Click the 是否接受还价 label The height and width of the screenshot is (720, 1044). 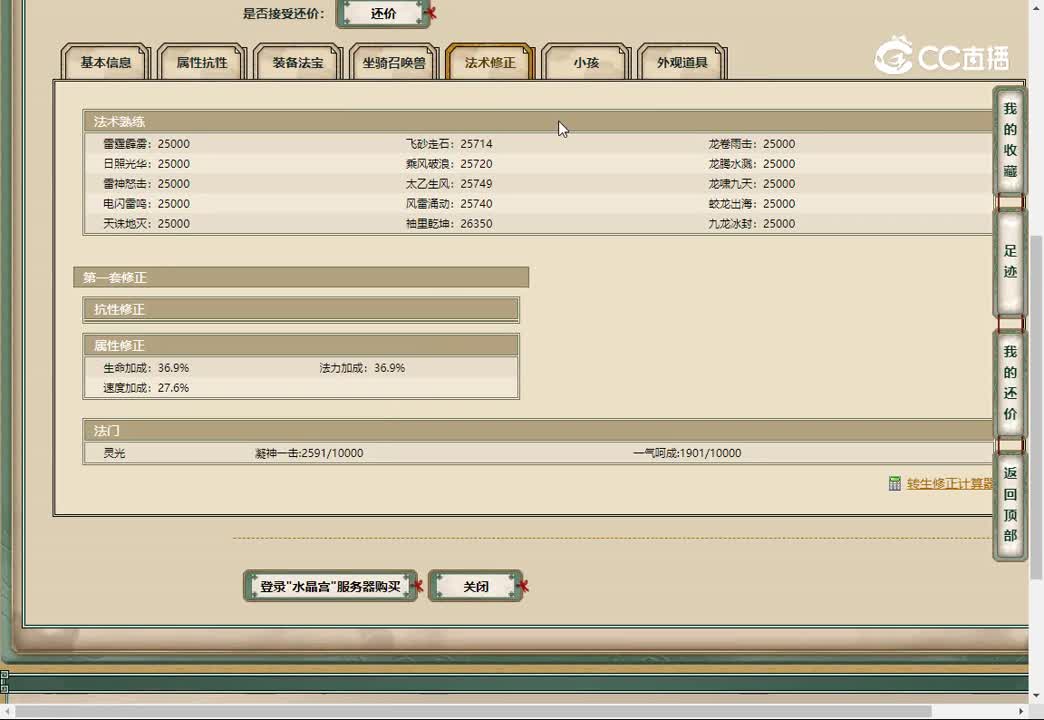[284, 13]
